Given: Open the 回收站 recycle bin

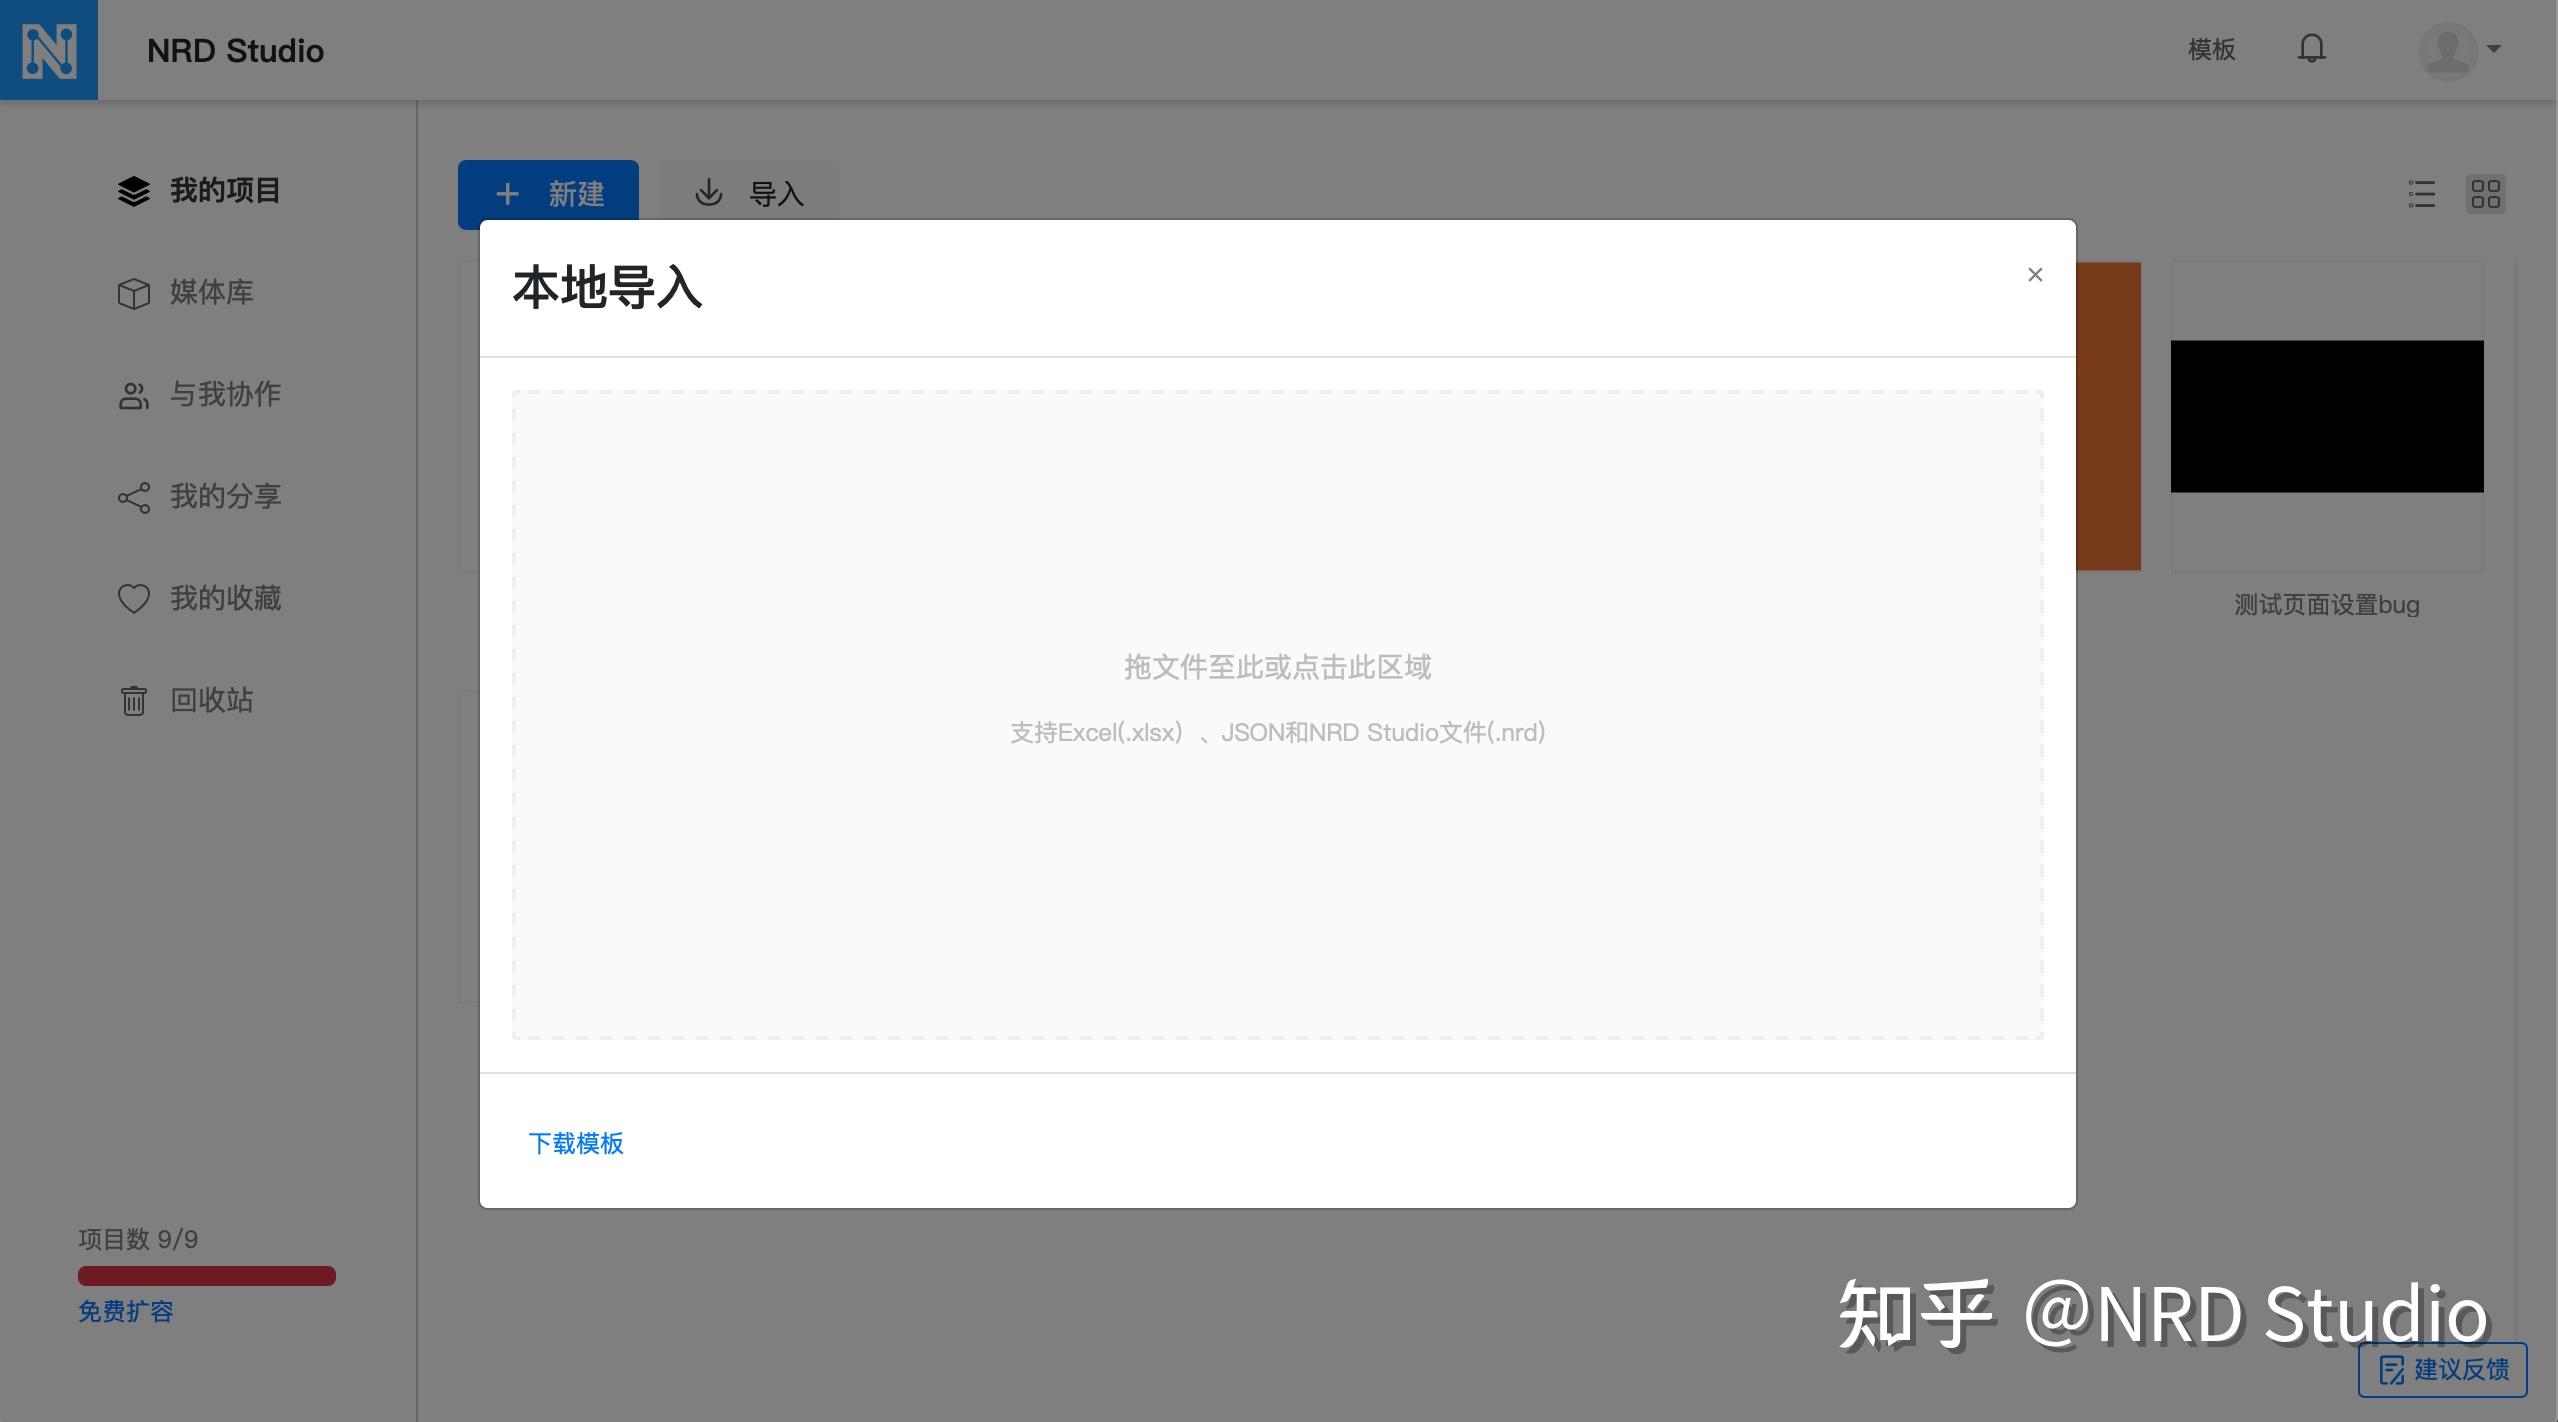Looking at the screenshot, I should [211, 700].
